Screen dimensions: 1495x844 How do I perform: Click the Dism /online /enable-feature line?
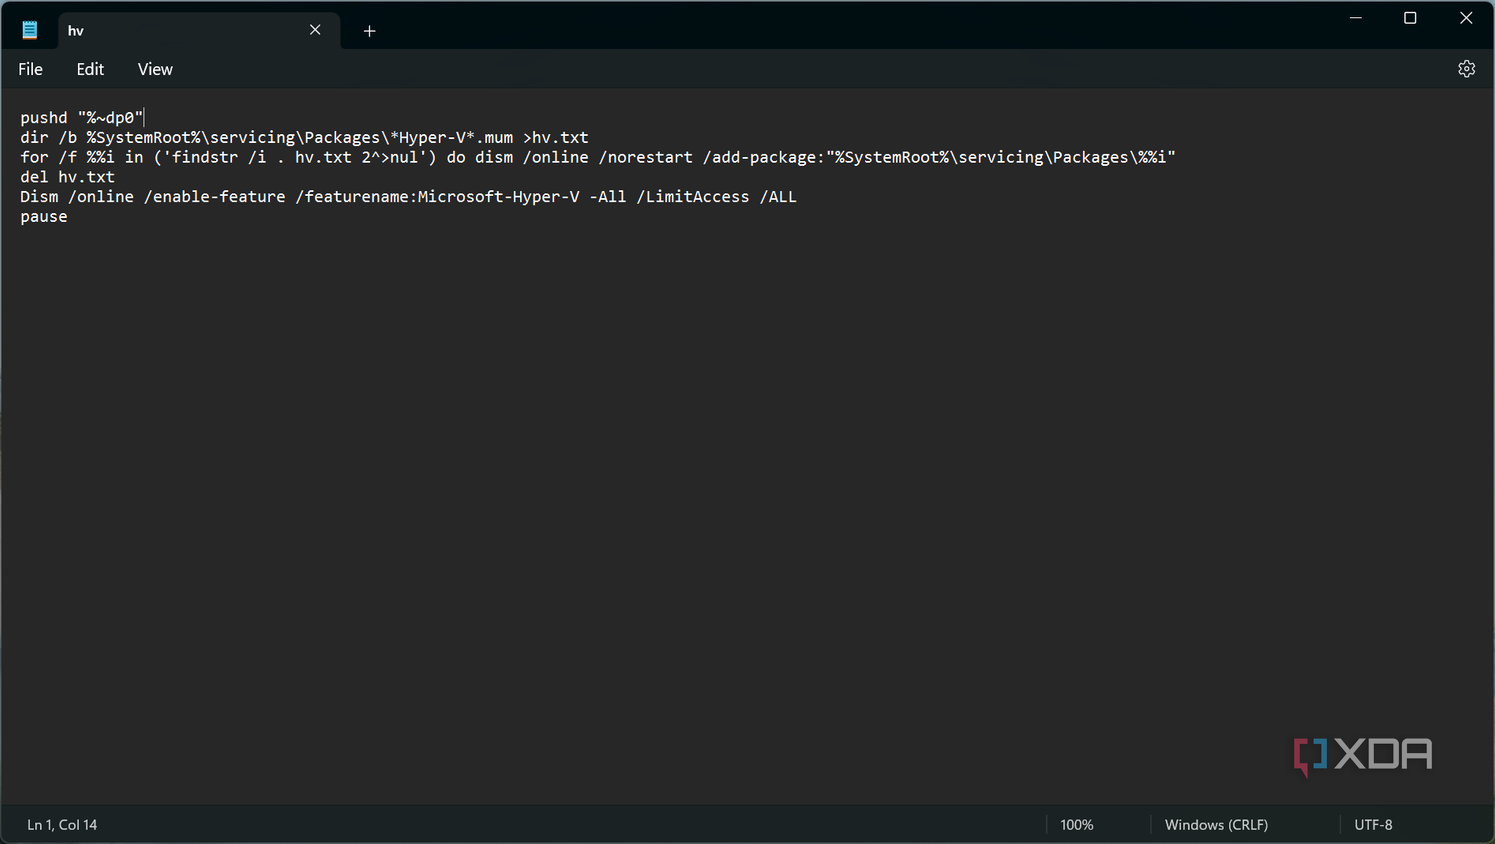coord(408,197)
